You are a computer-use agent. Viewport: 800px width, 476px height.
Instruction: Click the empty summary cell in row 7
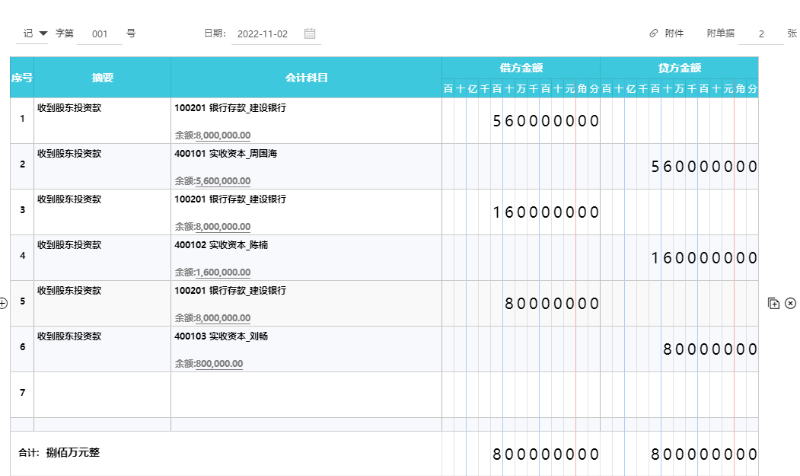coord(102,394)
